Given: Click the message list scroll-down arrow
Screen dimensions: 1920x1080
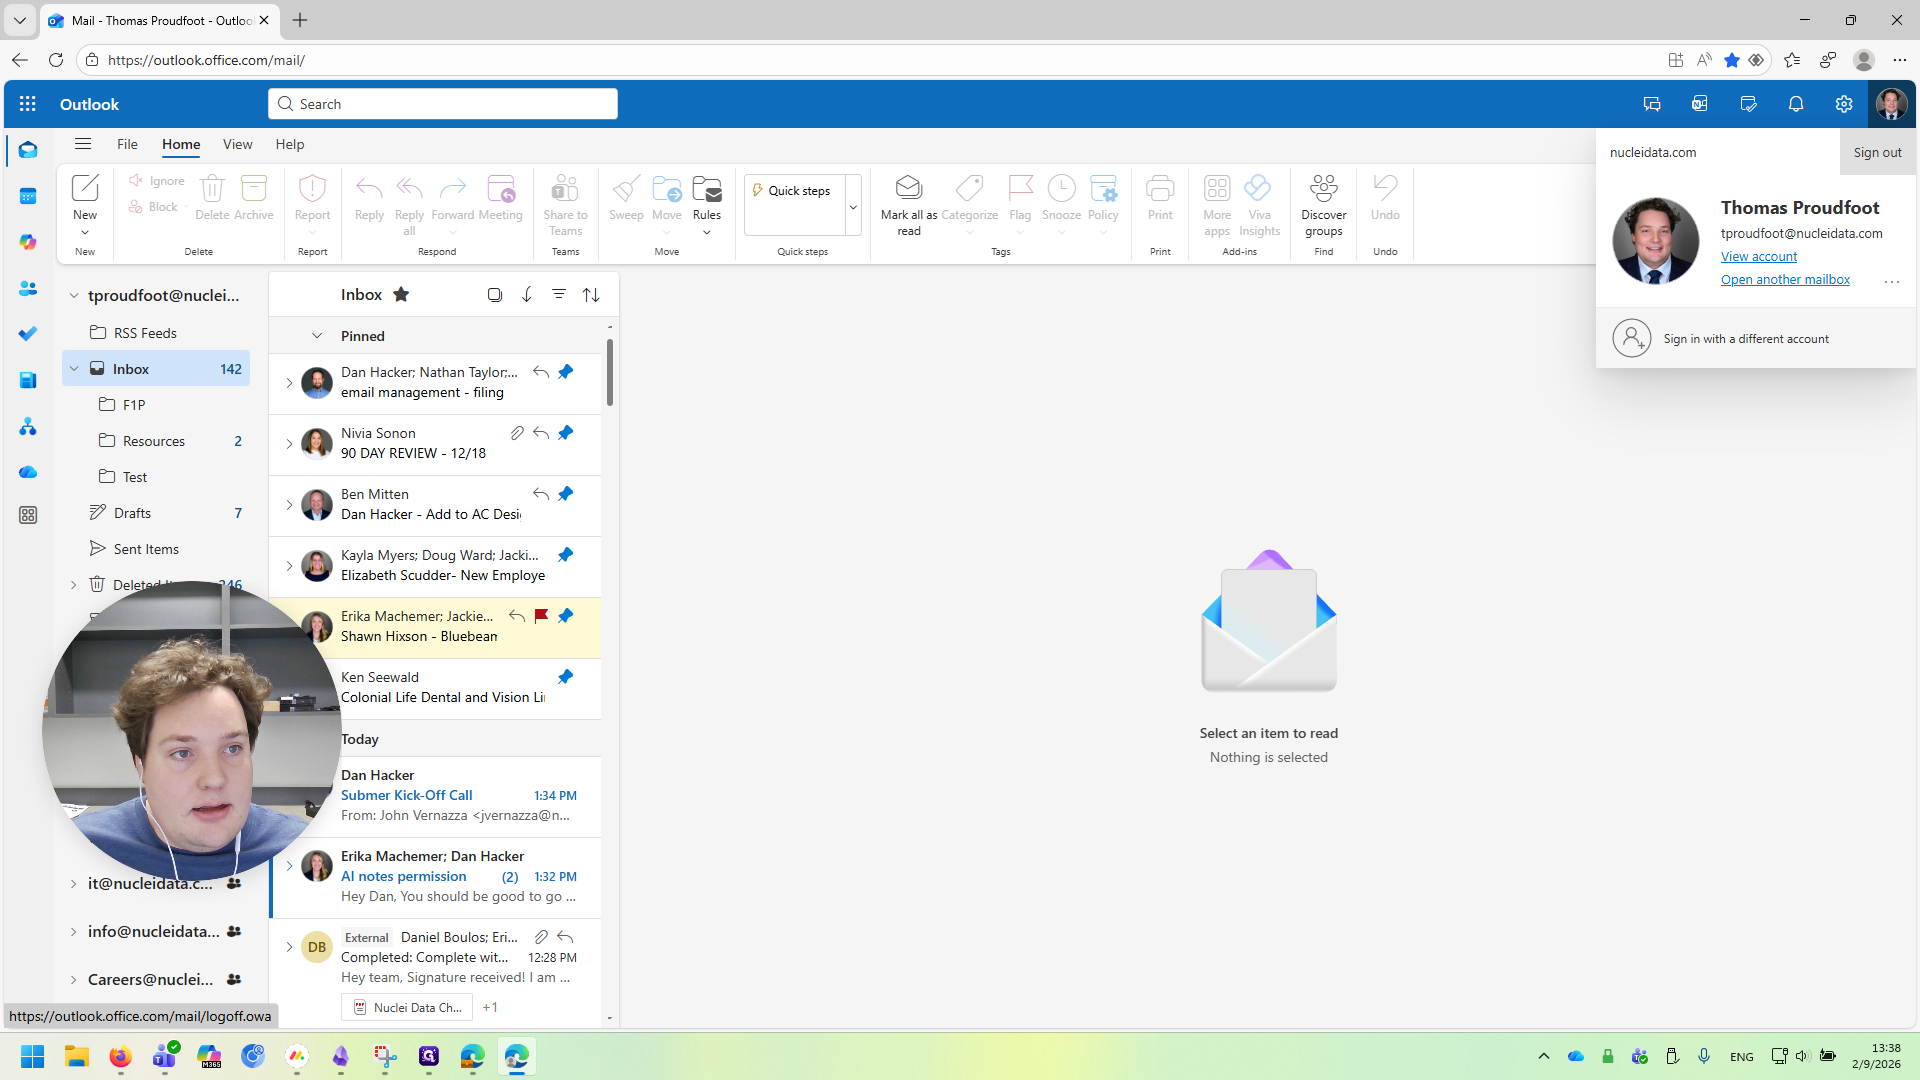Looking at the screenshot, I should (610, 1019).
